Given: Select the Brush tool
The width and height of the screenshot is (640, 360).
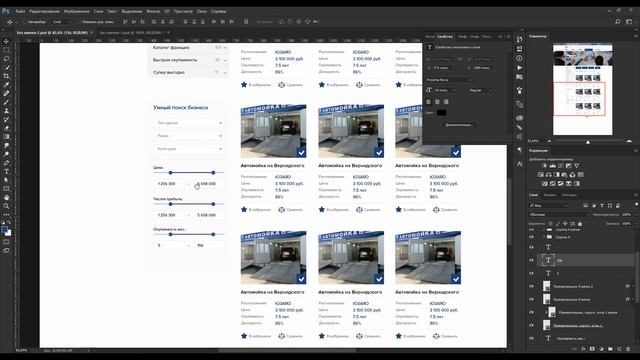Looking at the screenshot, I should [6, 102].
